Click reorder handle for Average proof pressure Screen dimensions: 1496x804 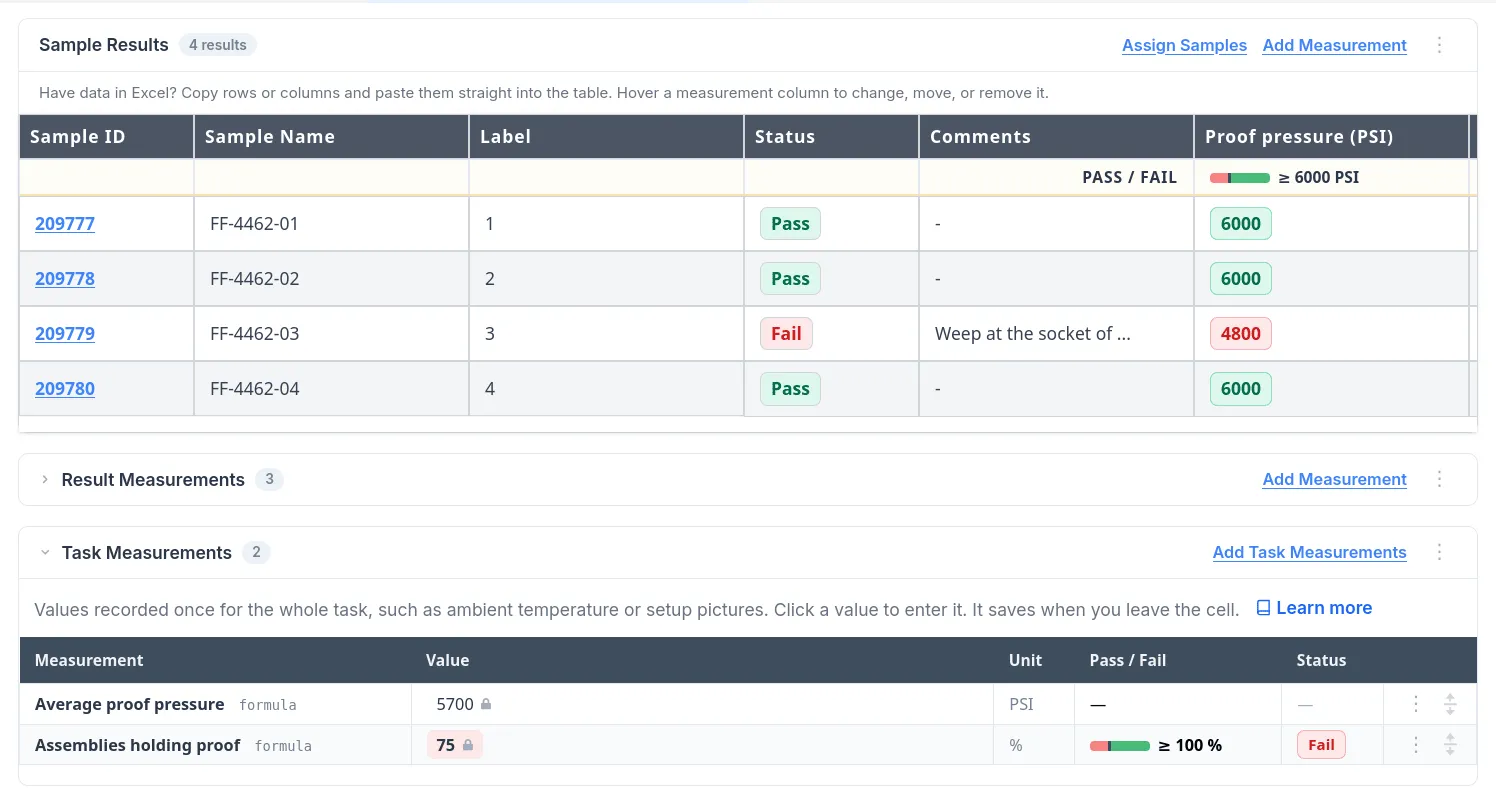(x=1450, y=704)
